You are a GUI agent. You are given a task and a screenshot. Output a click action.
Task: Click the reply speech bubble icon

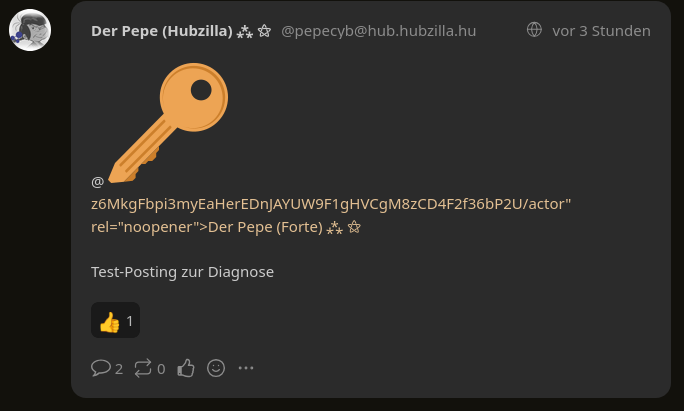pyautogui.click(x=100, y=368)
